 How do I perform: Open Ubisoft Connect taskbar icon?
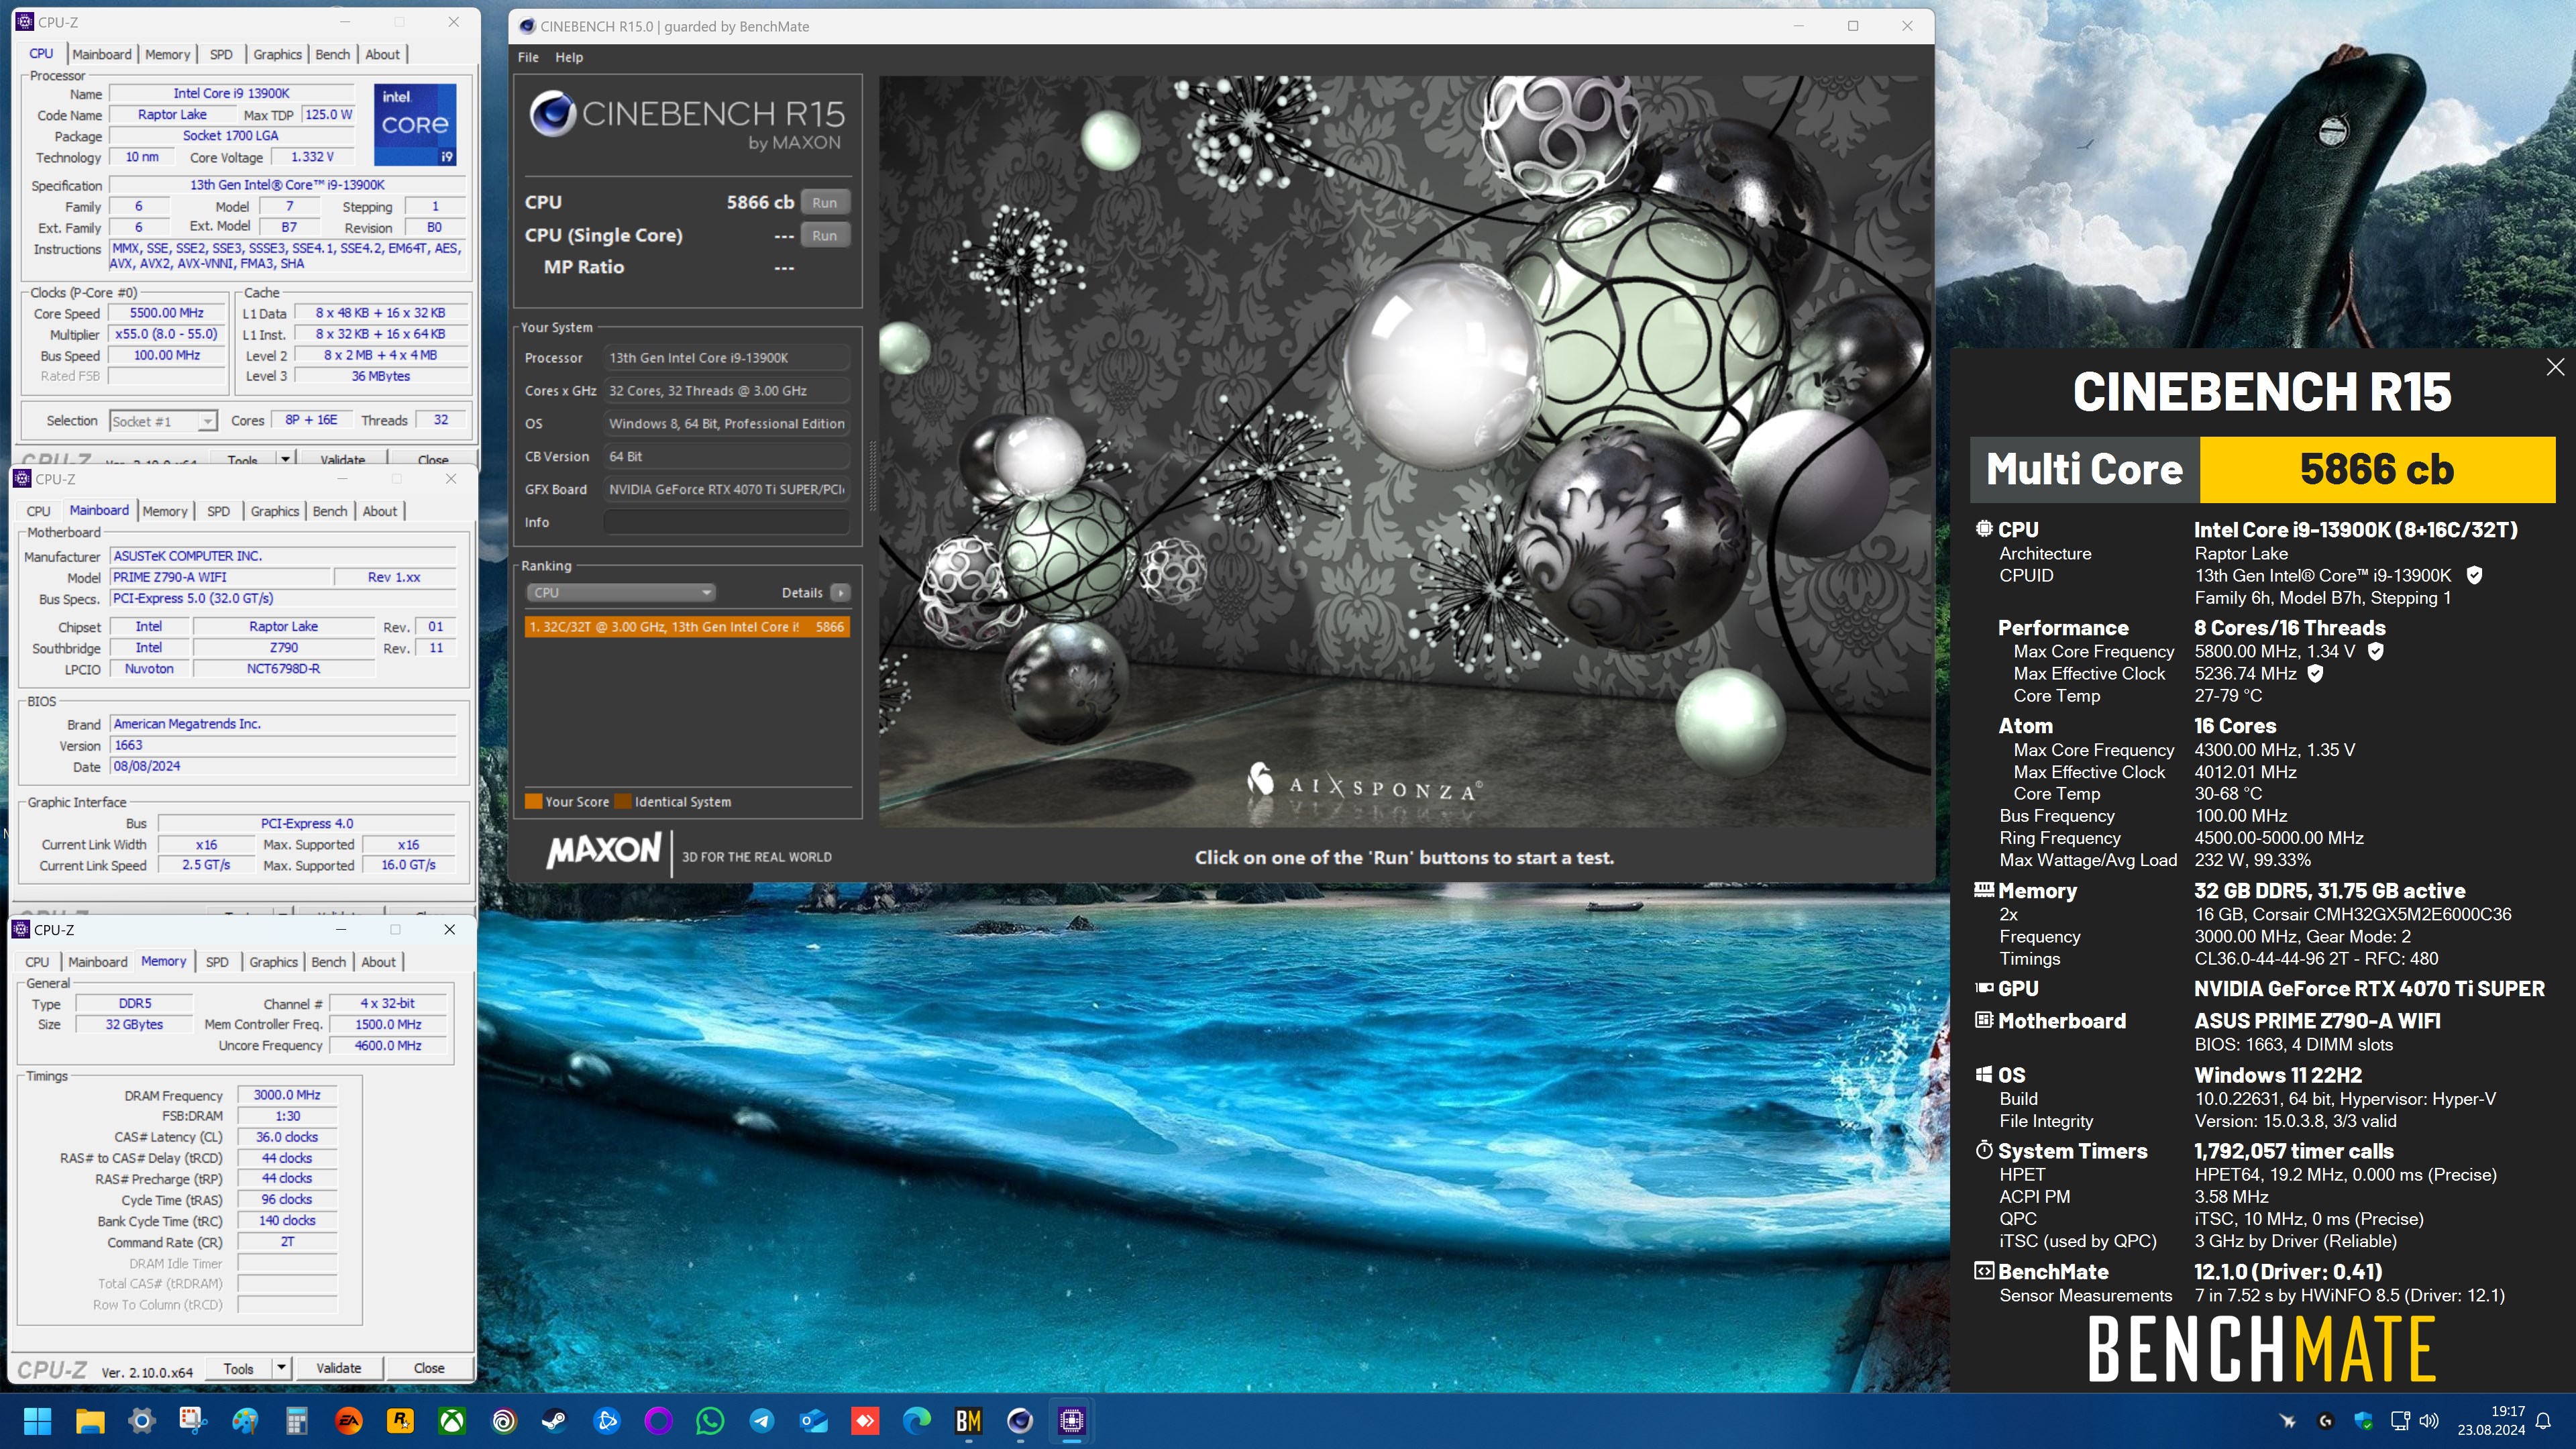click(x=504, y=1420)
